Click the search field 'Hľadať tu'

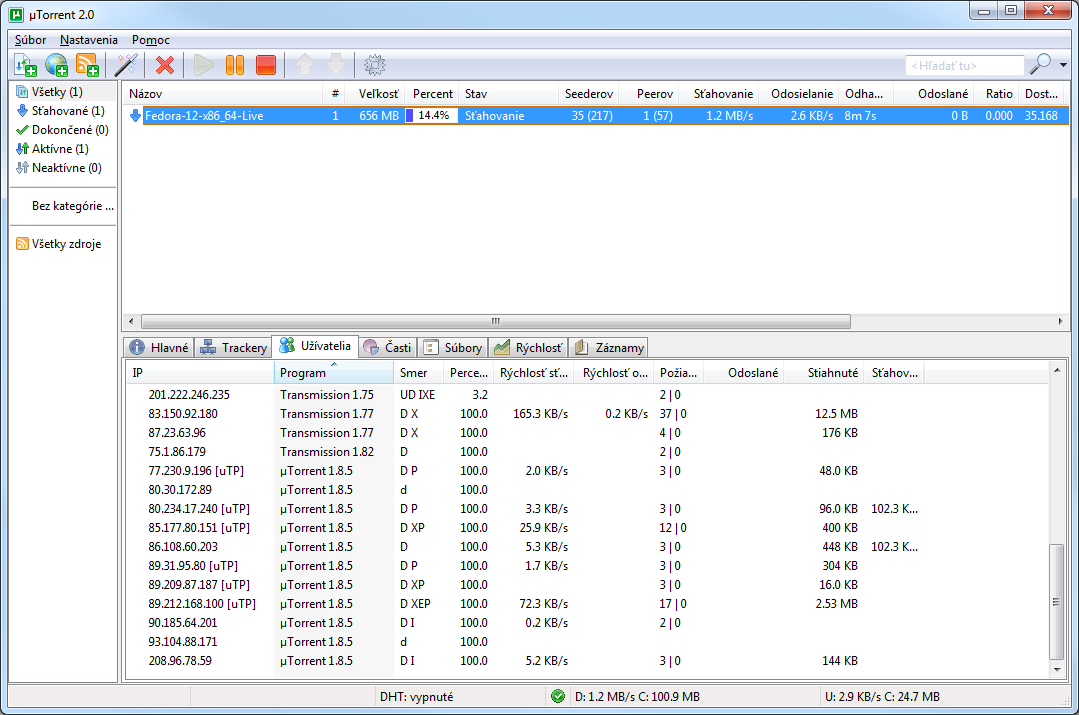click(964, 65)
